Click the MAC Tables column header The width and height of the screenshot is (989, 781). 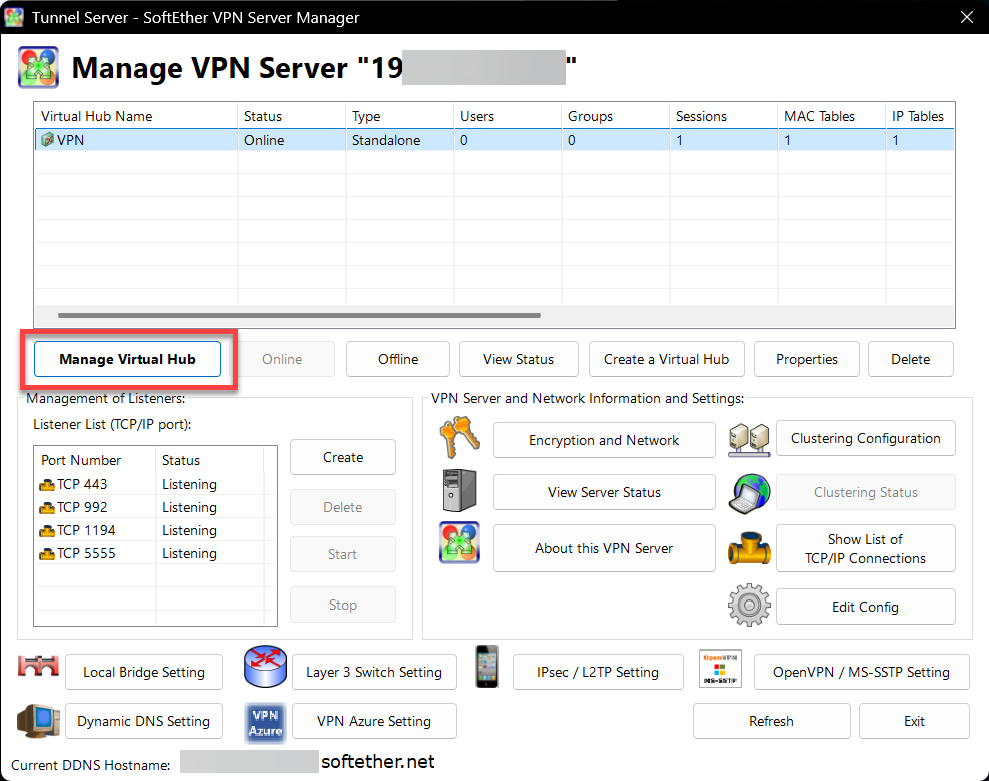point(831,116)
